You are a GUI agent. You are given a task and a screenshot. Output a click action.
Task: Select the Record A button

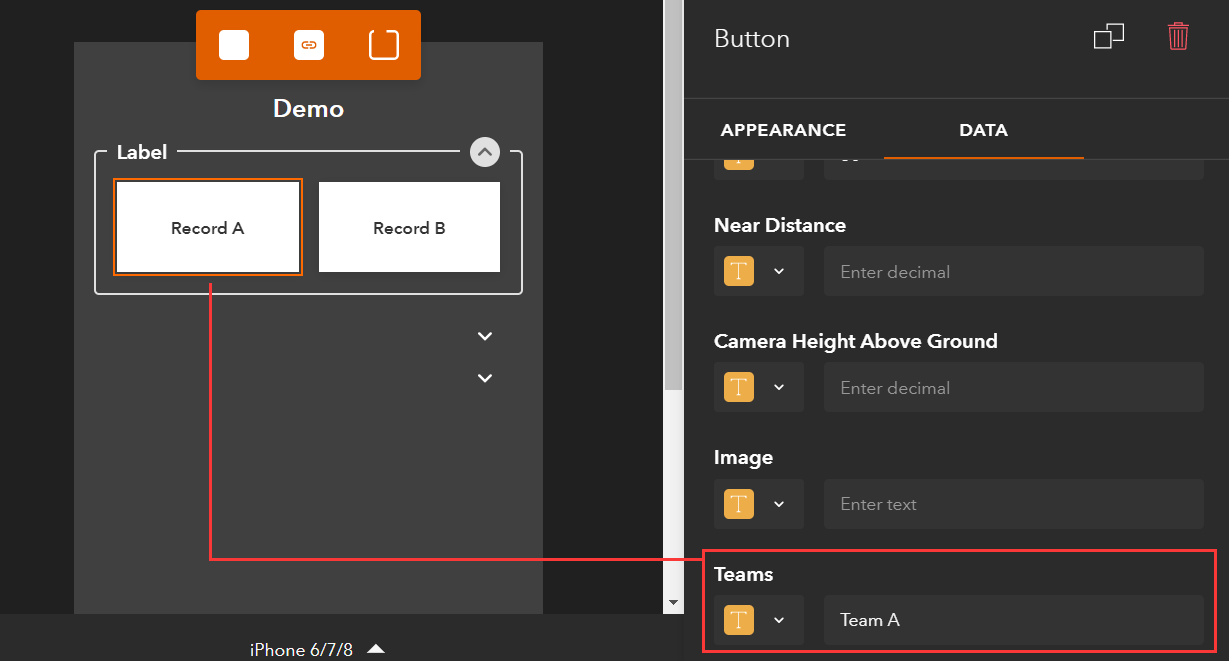pyautogui.click(x=207, y=227)
